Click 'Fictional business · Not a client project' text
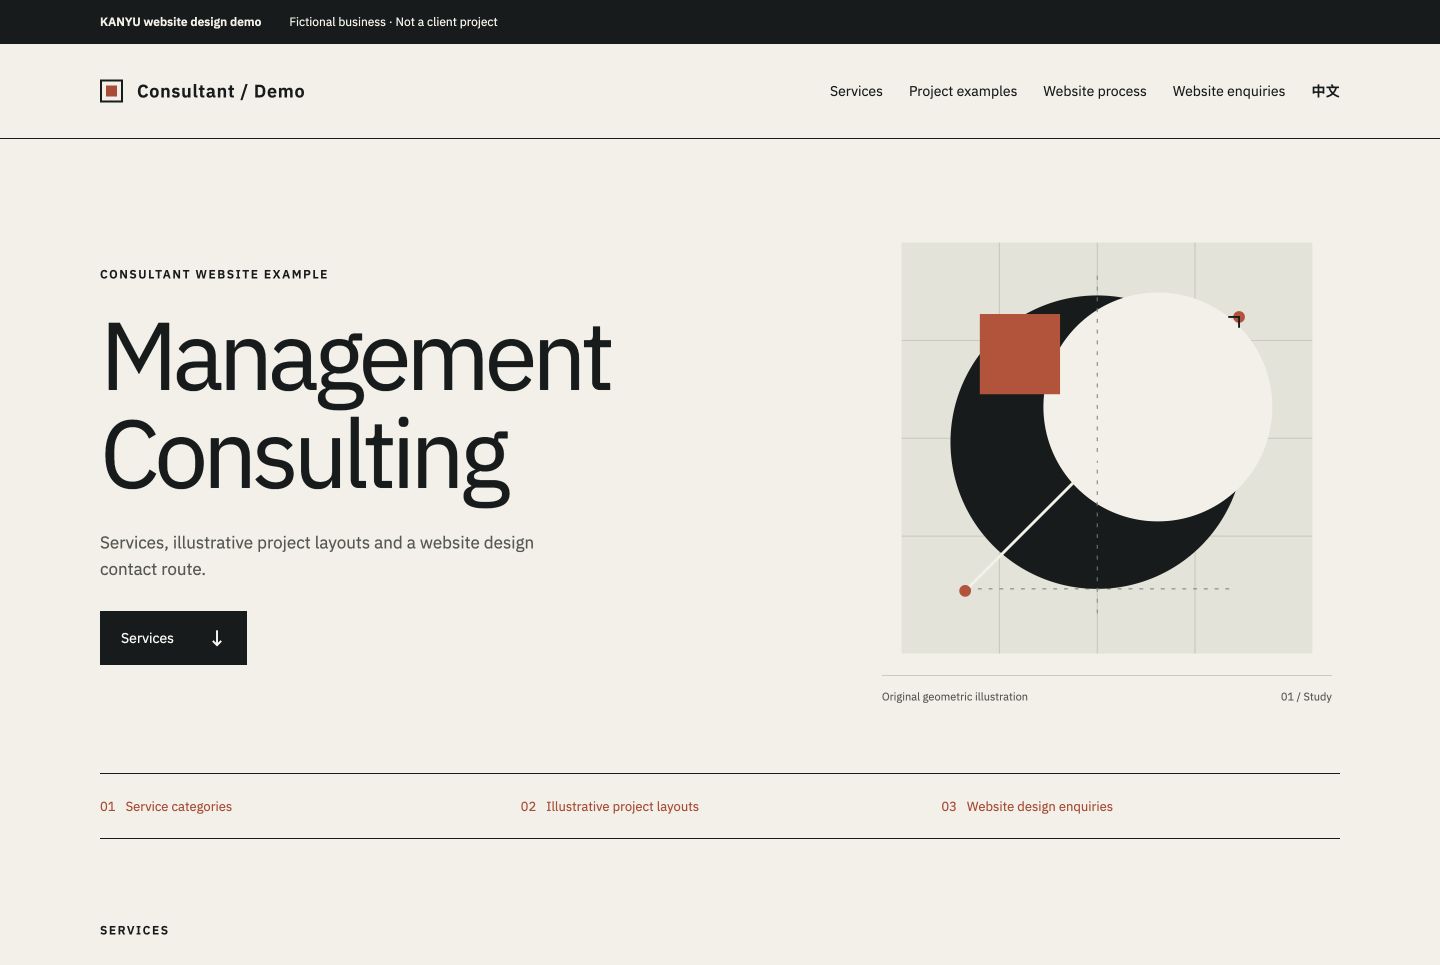 tap(393, 22)
